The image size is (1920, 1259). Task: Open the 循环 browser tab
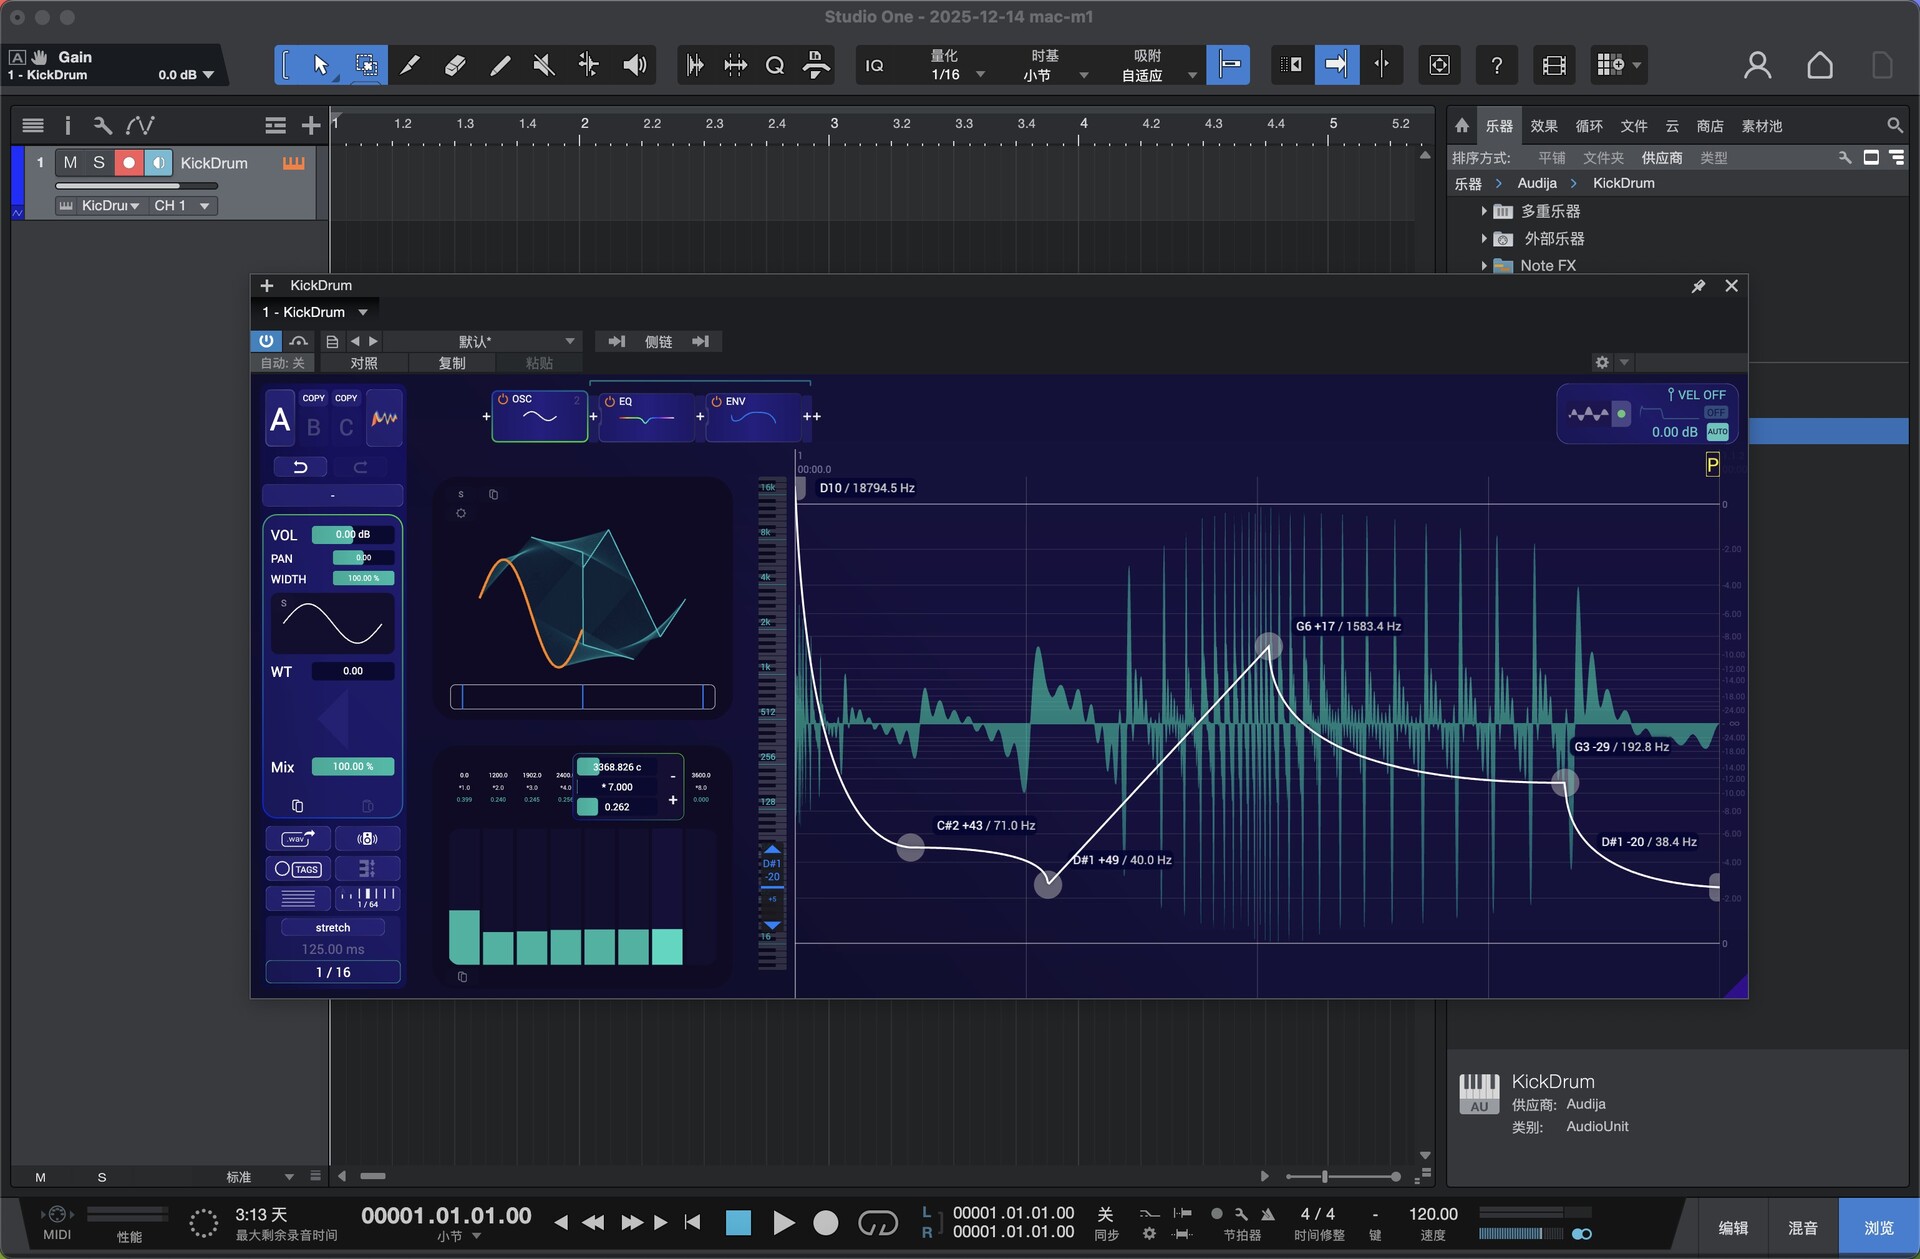point(1588,126)
